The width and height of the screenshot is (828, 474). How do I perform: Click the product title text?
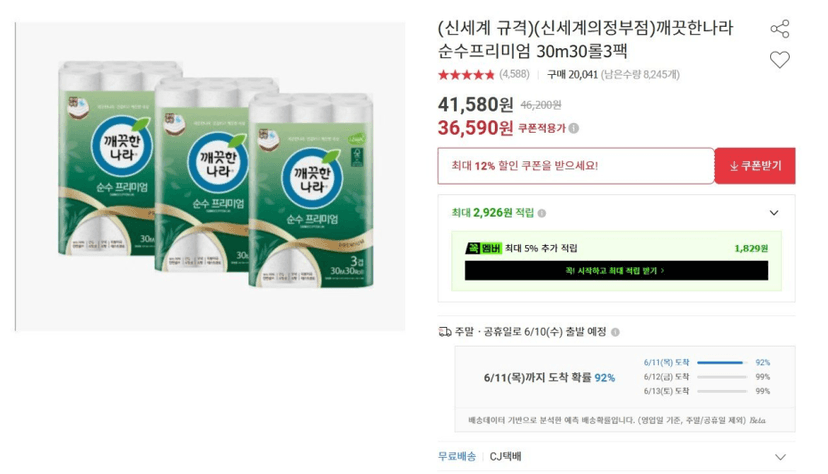click(586, 40)
